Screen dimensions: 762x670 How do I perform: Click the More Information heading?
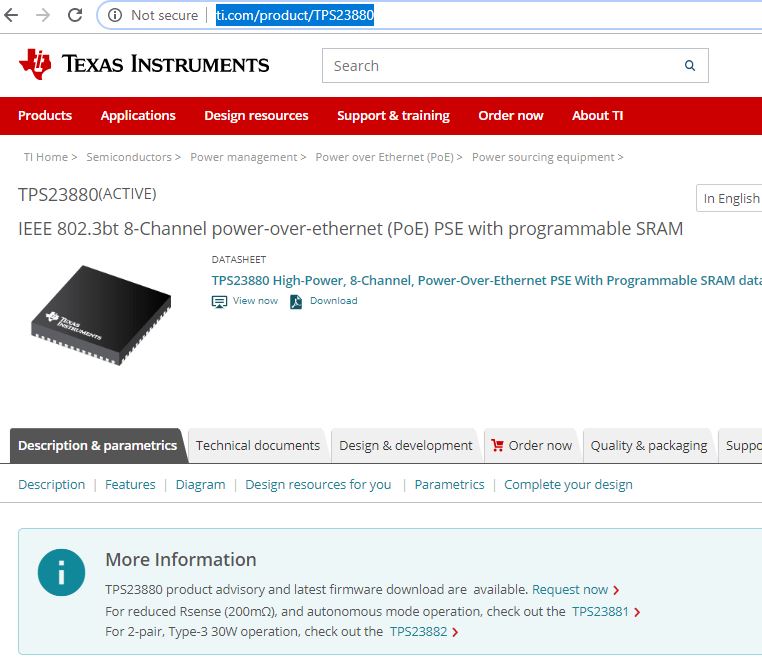(x=181, y=560)
